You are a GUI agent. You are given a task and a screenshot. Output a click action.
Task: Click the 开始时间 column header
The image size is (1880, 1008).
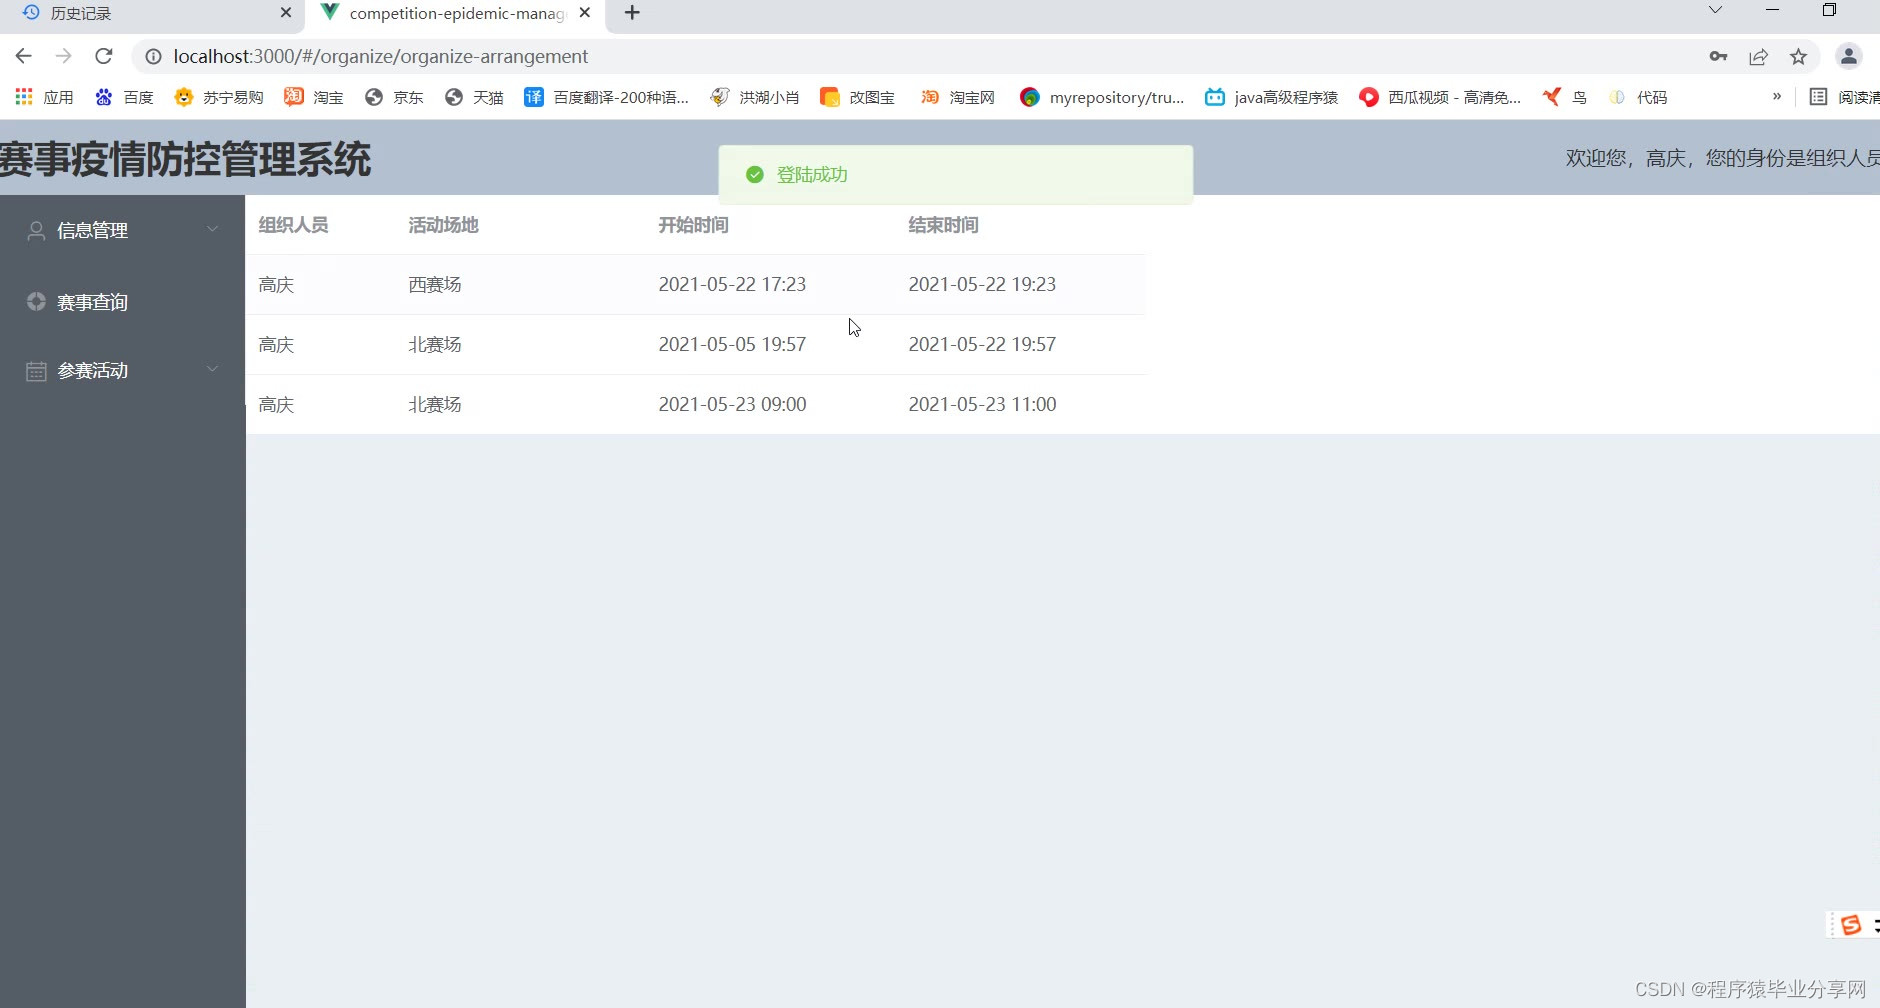pyautogui.click(x=693, y=225)
